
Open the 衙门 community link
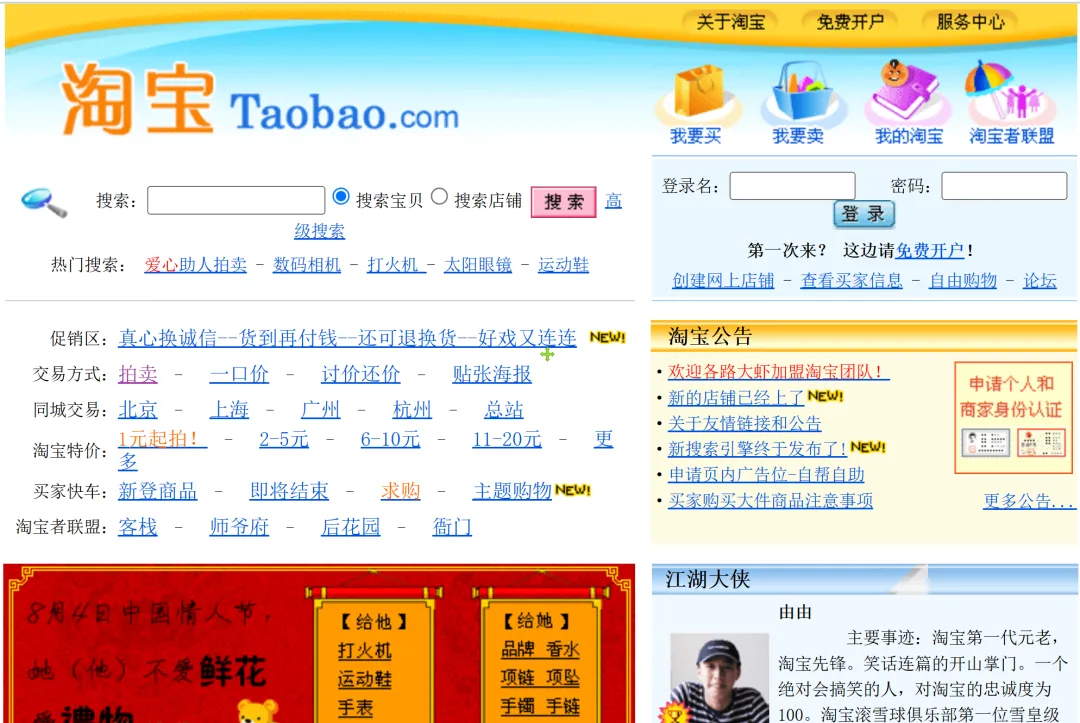click(452, 527)
